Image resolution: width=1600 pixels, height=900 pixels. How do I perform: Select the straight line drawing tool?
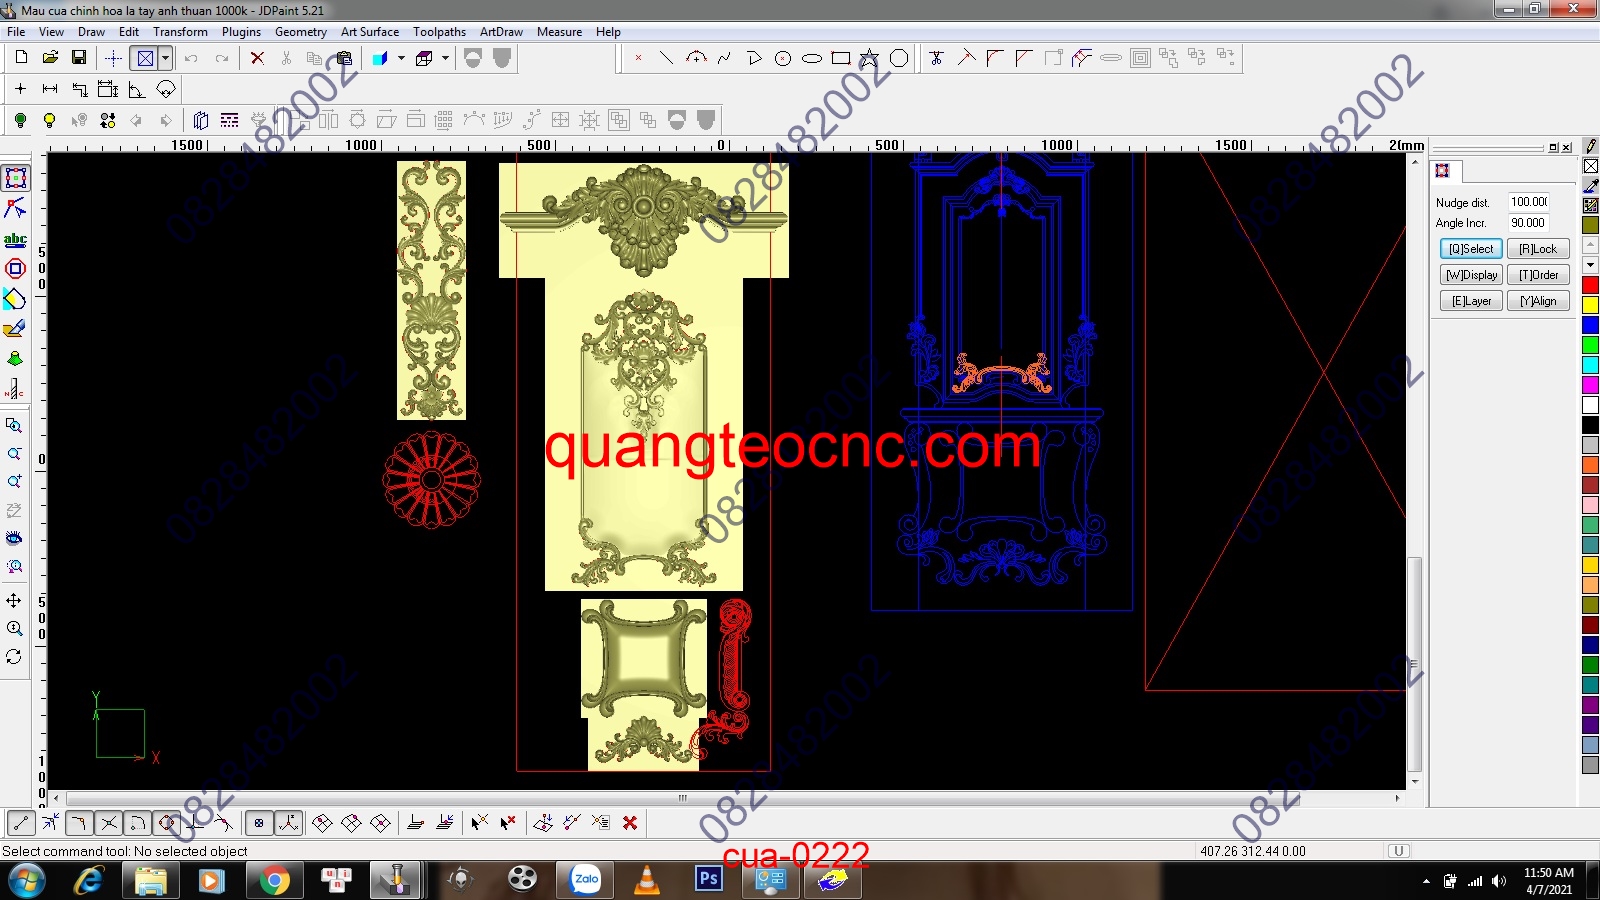tap(666, 58)
